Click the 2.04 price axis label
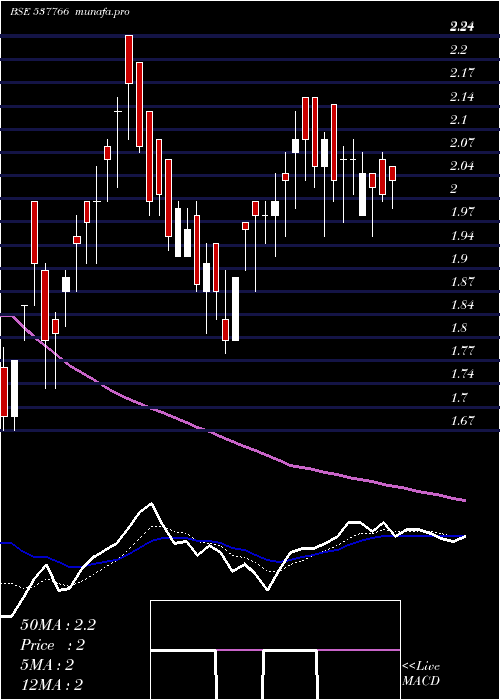Screen dimensions: 500x700 [462, 166]
